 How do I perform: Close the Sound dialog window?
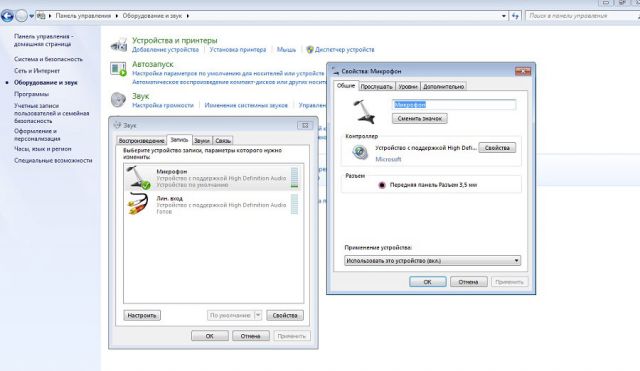click(305, 125)
